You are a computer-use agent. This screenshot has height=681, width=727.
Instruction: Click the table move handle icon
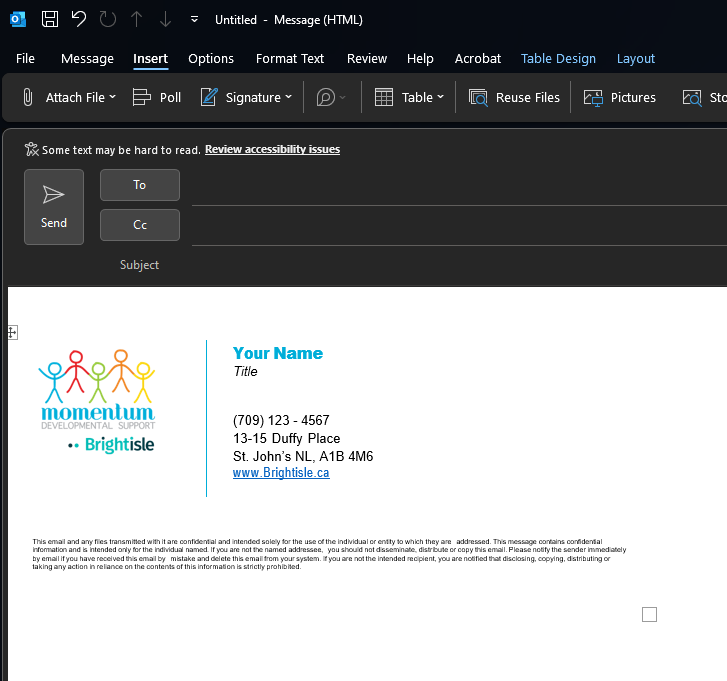click(12, 332)
